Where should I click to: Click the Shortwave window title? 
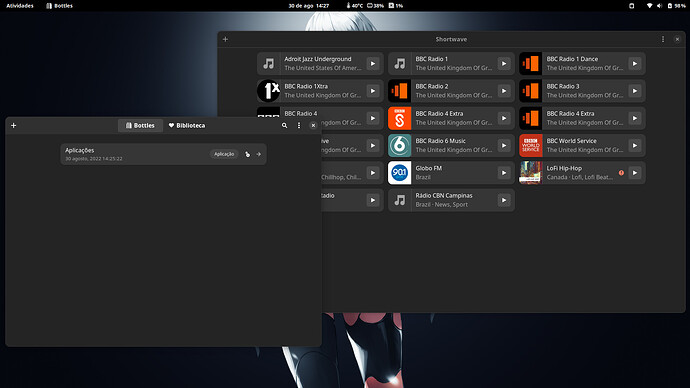click(x=451, y=39)
